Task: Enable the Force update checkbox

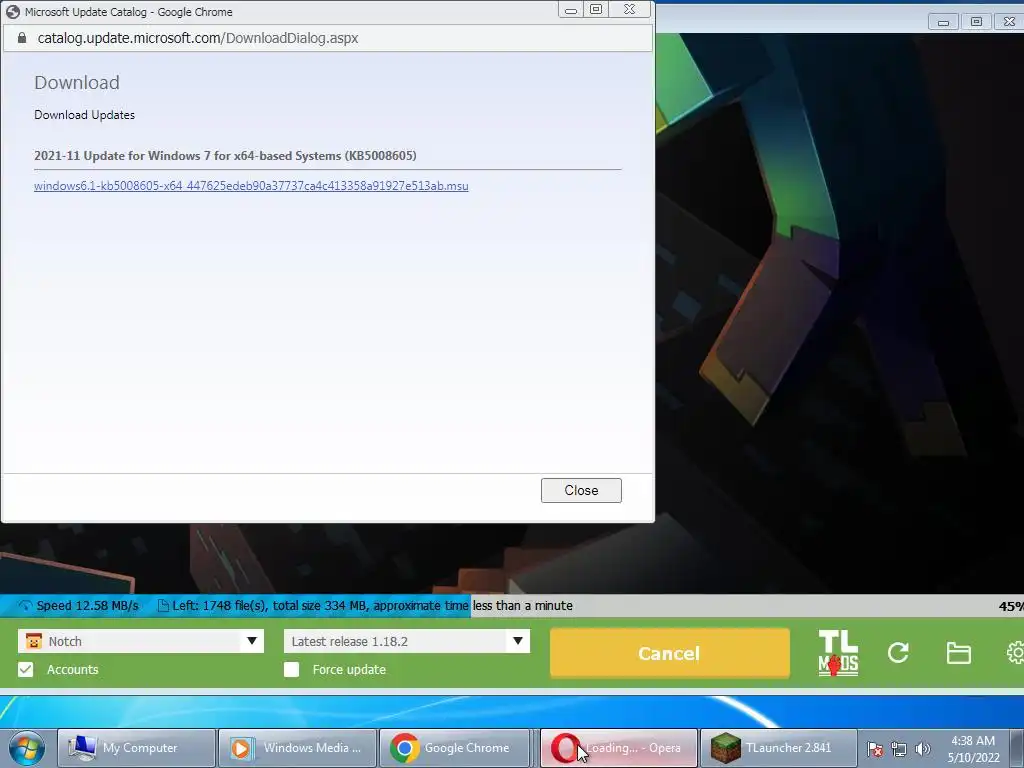Action: [291, 669]
